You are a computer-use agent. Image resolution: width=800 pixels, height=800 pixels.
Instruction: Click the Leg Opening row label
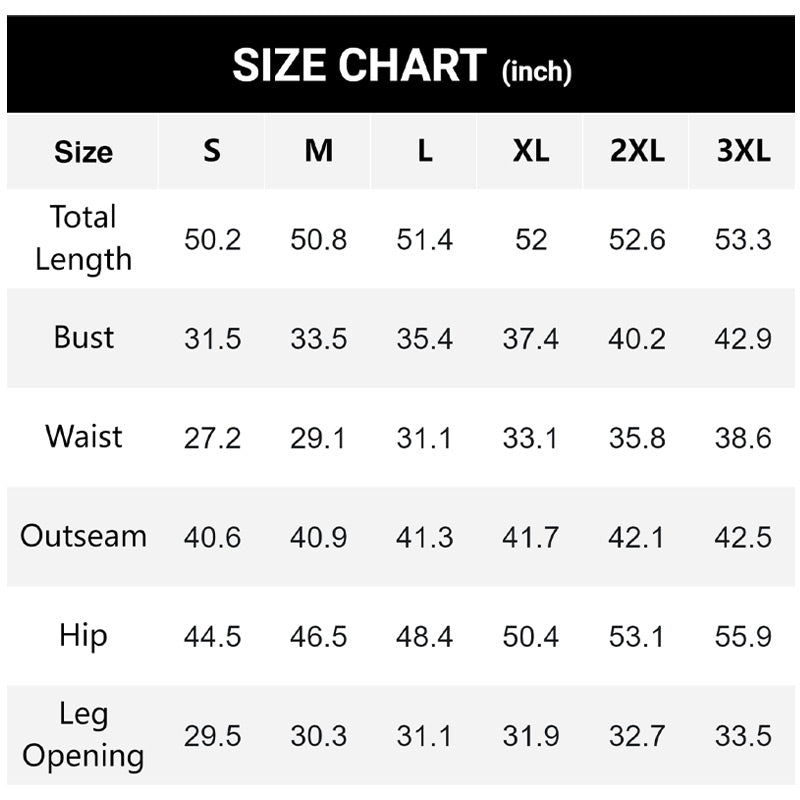pos(83,735)
